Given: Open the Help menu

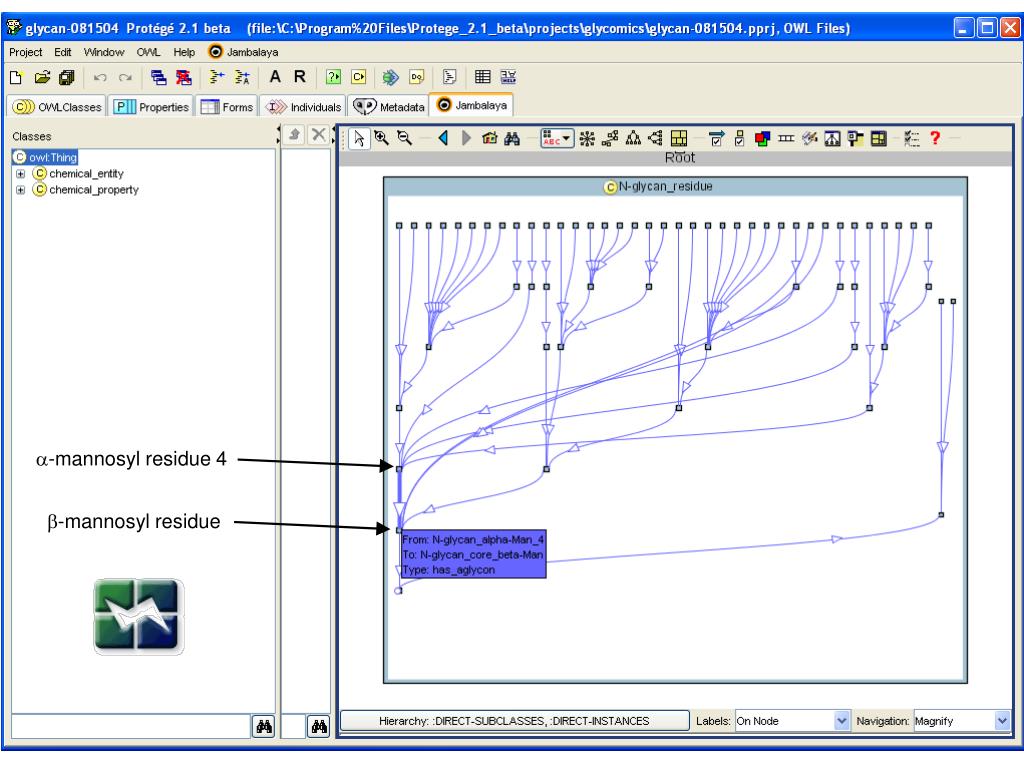Looking at the screenshot, I should tap(184, 52).
